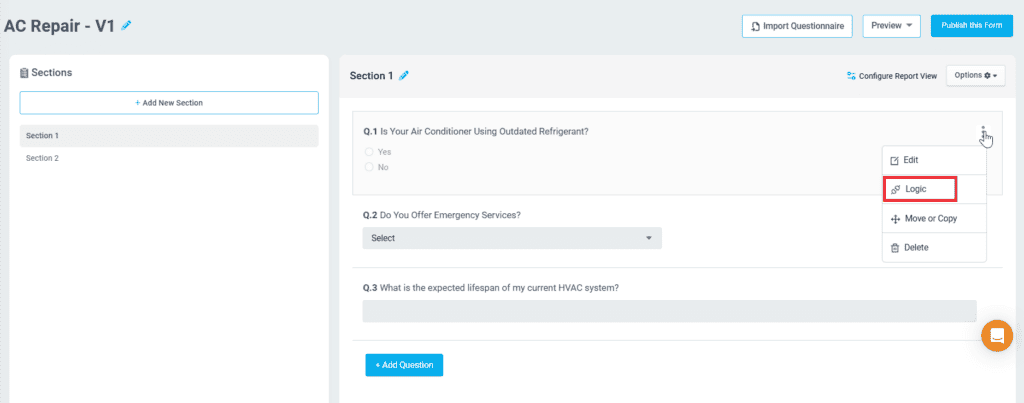The image size is (1024, 403).
Task: Click the pencil icon next to AC Repair - V1
Action: pos(126,26)
